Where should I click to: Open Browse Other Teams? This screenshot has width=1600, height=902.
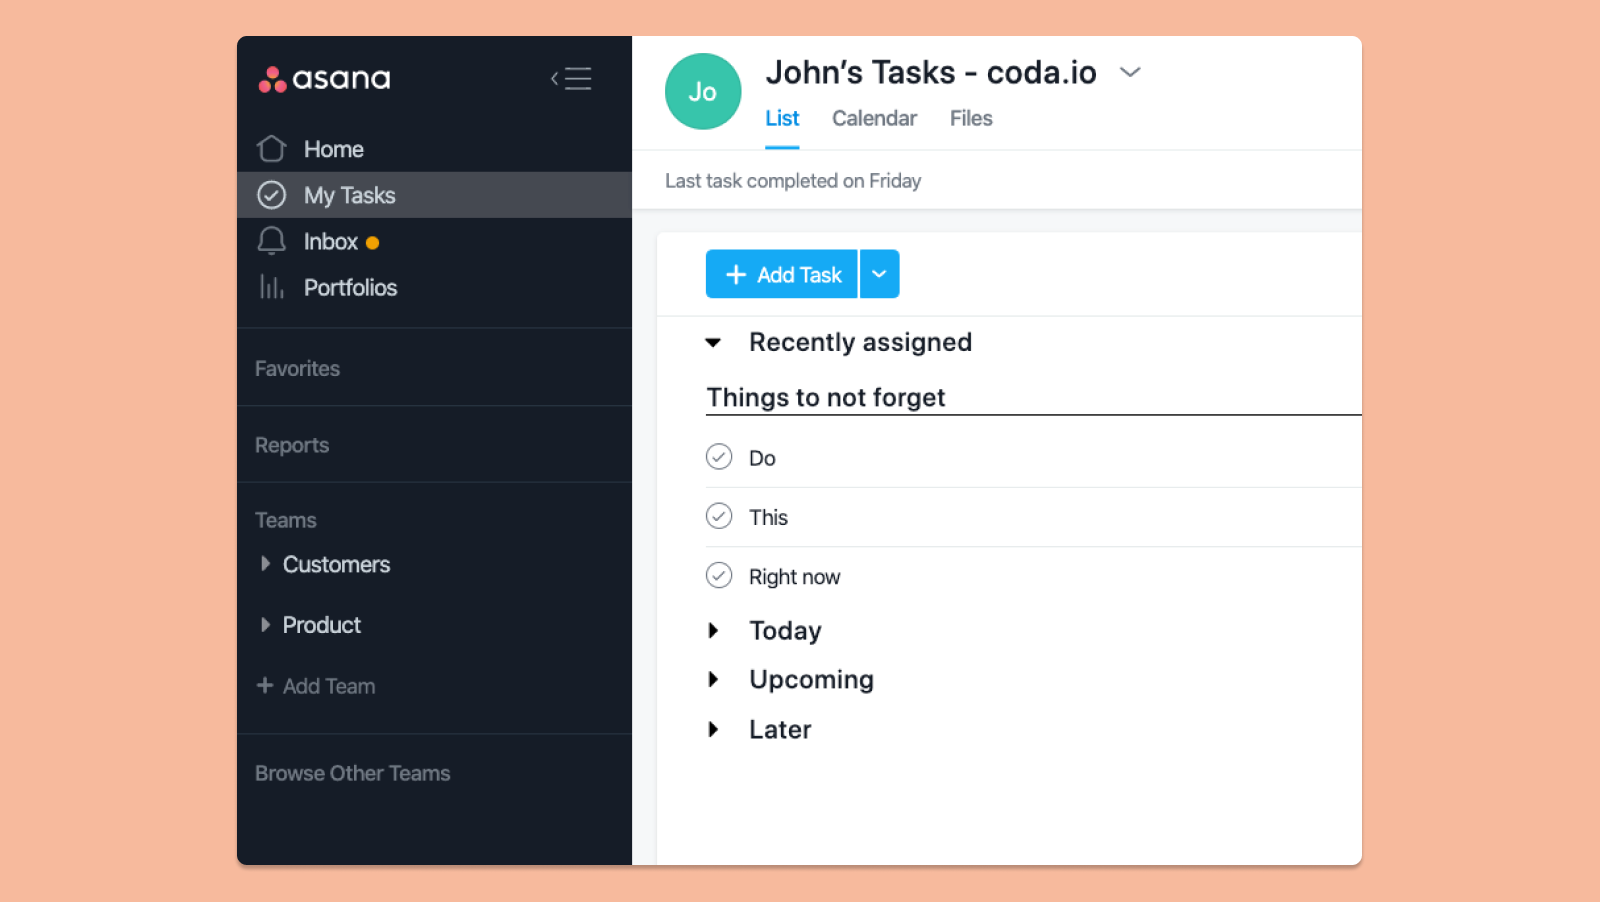coord(352,772)
